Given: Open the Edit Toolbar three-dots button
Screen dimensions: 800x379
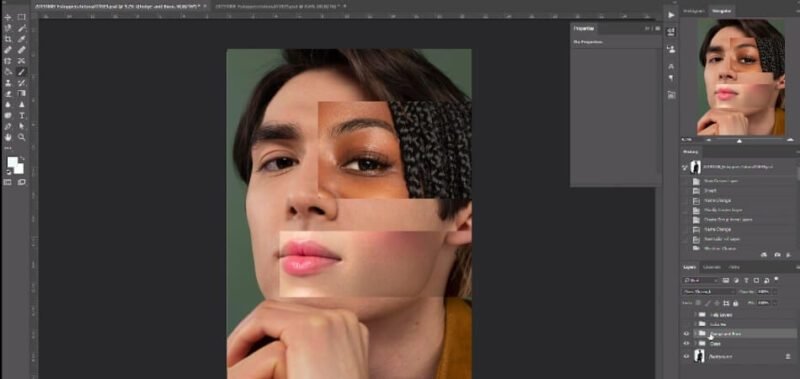Looking at the screenshot, I should pos(8,148).
